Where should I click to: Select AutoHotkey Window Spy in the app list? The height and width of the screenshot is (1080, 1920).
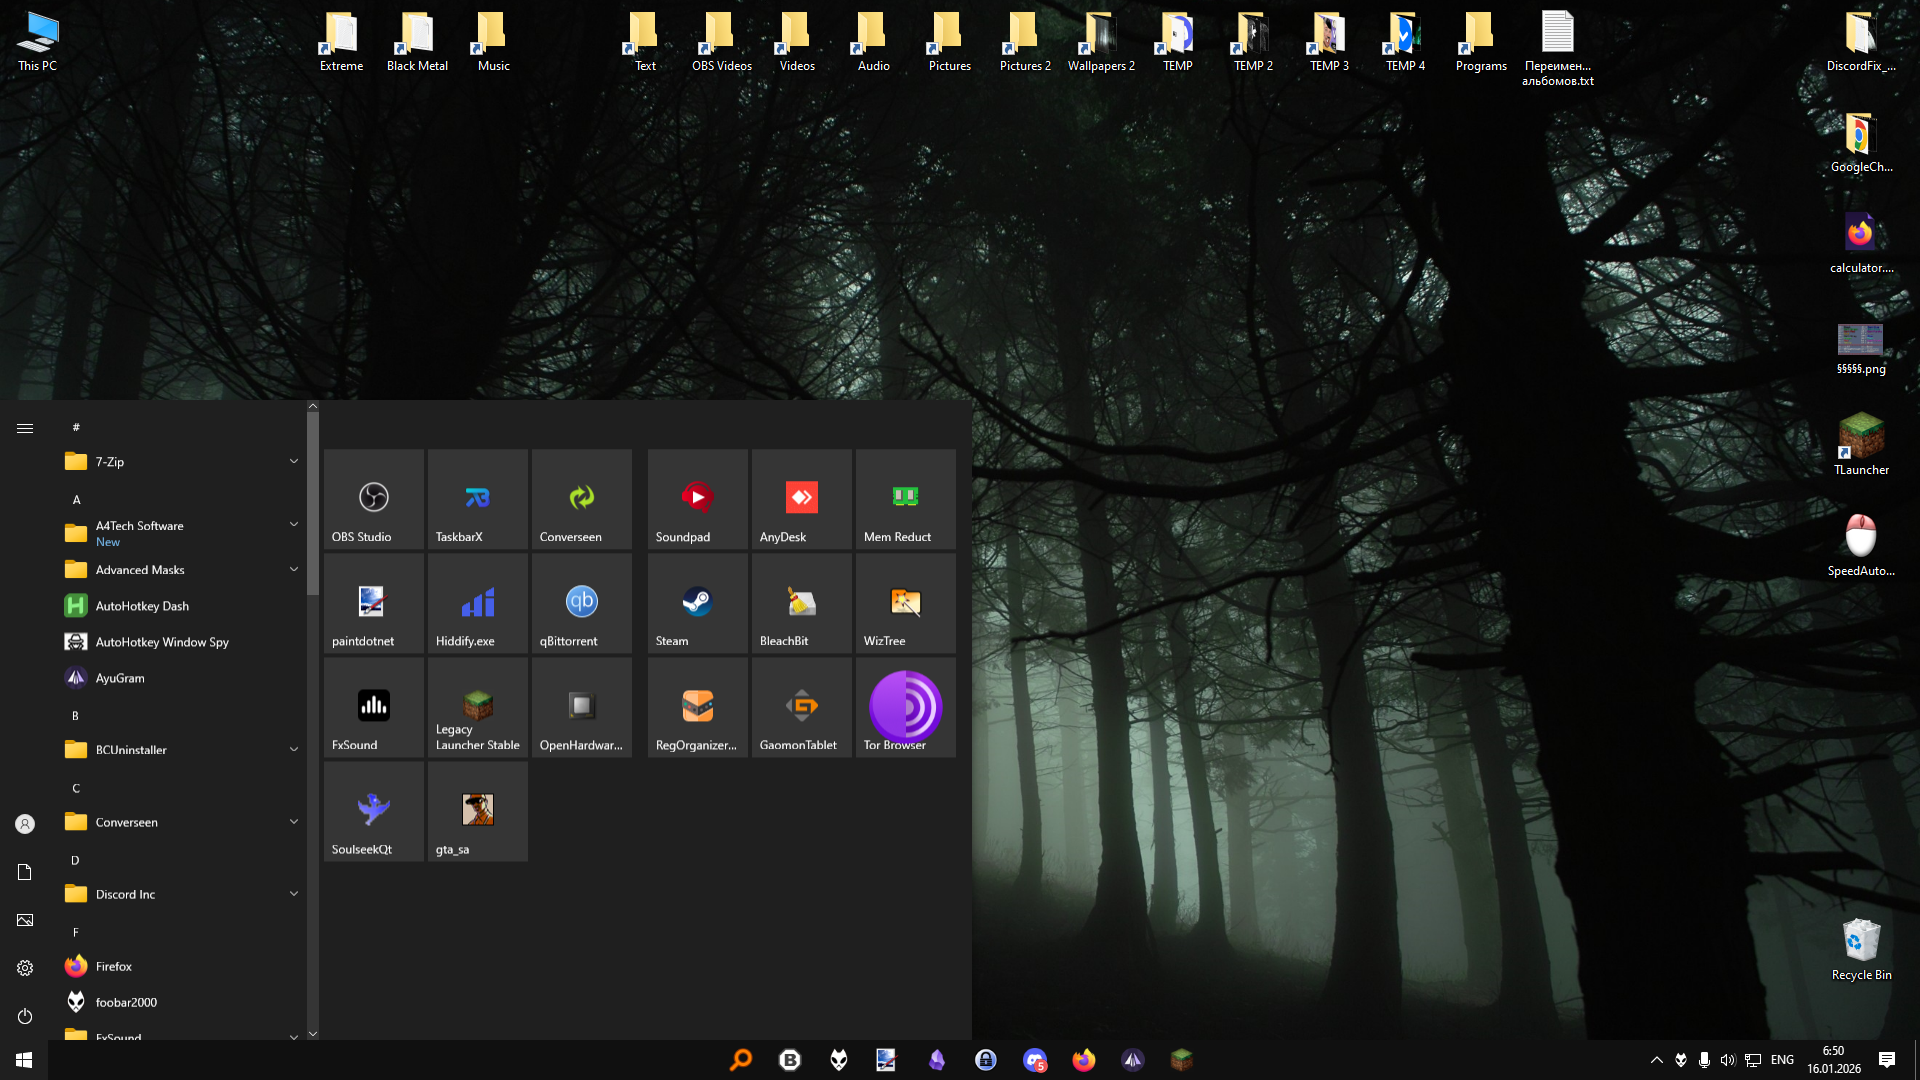point(161,642)
